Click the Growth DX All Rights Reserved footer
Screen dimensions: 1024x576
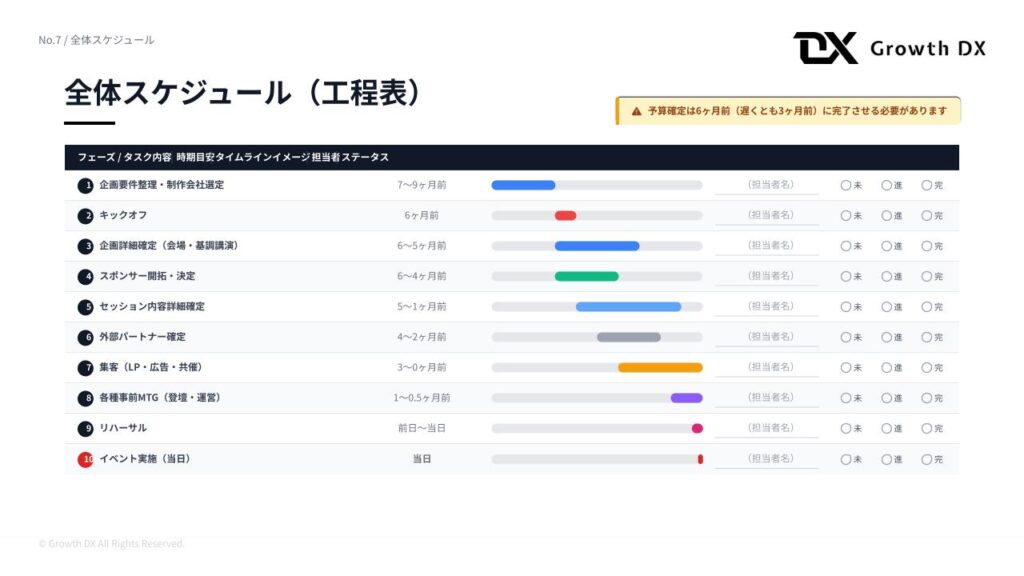(x=111, y=543)
